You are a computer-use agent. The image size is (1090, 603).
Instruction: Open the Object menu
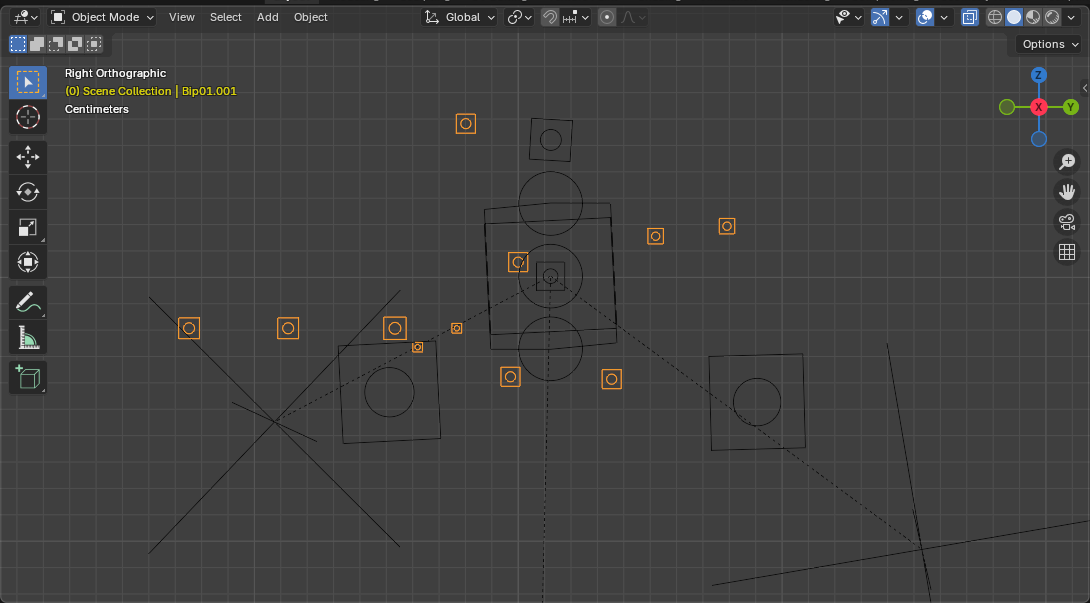(311, 17)
